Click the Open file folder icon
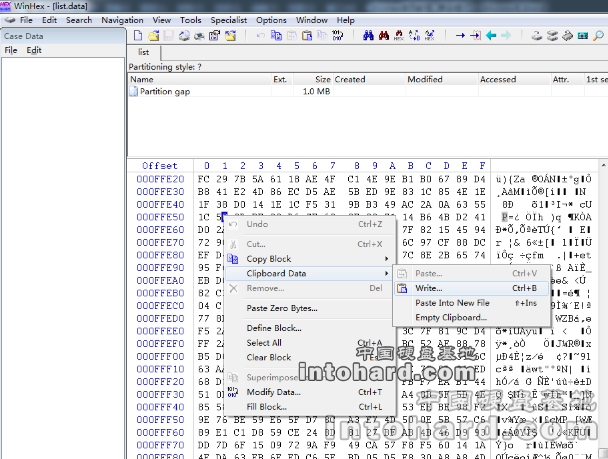This screenshot has width=608, height=459. [x=154, y=36]
